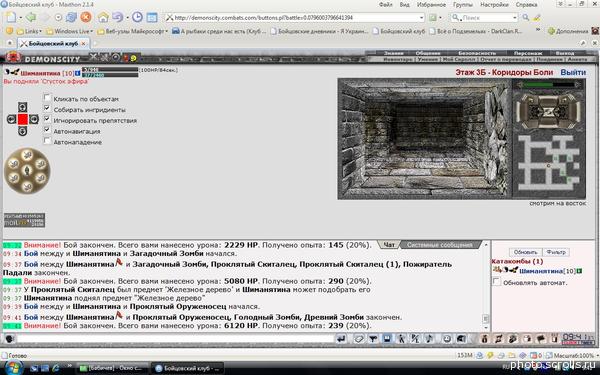Click the HP health bar of Шиманятина

point(110,70)
